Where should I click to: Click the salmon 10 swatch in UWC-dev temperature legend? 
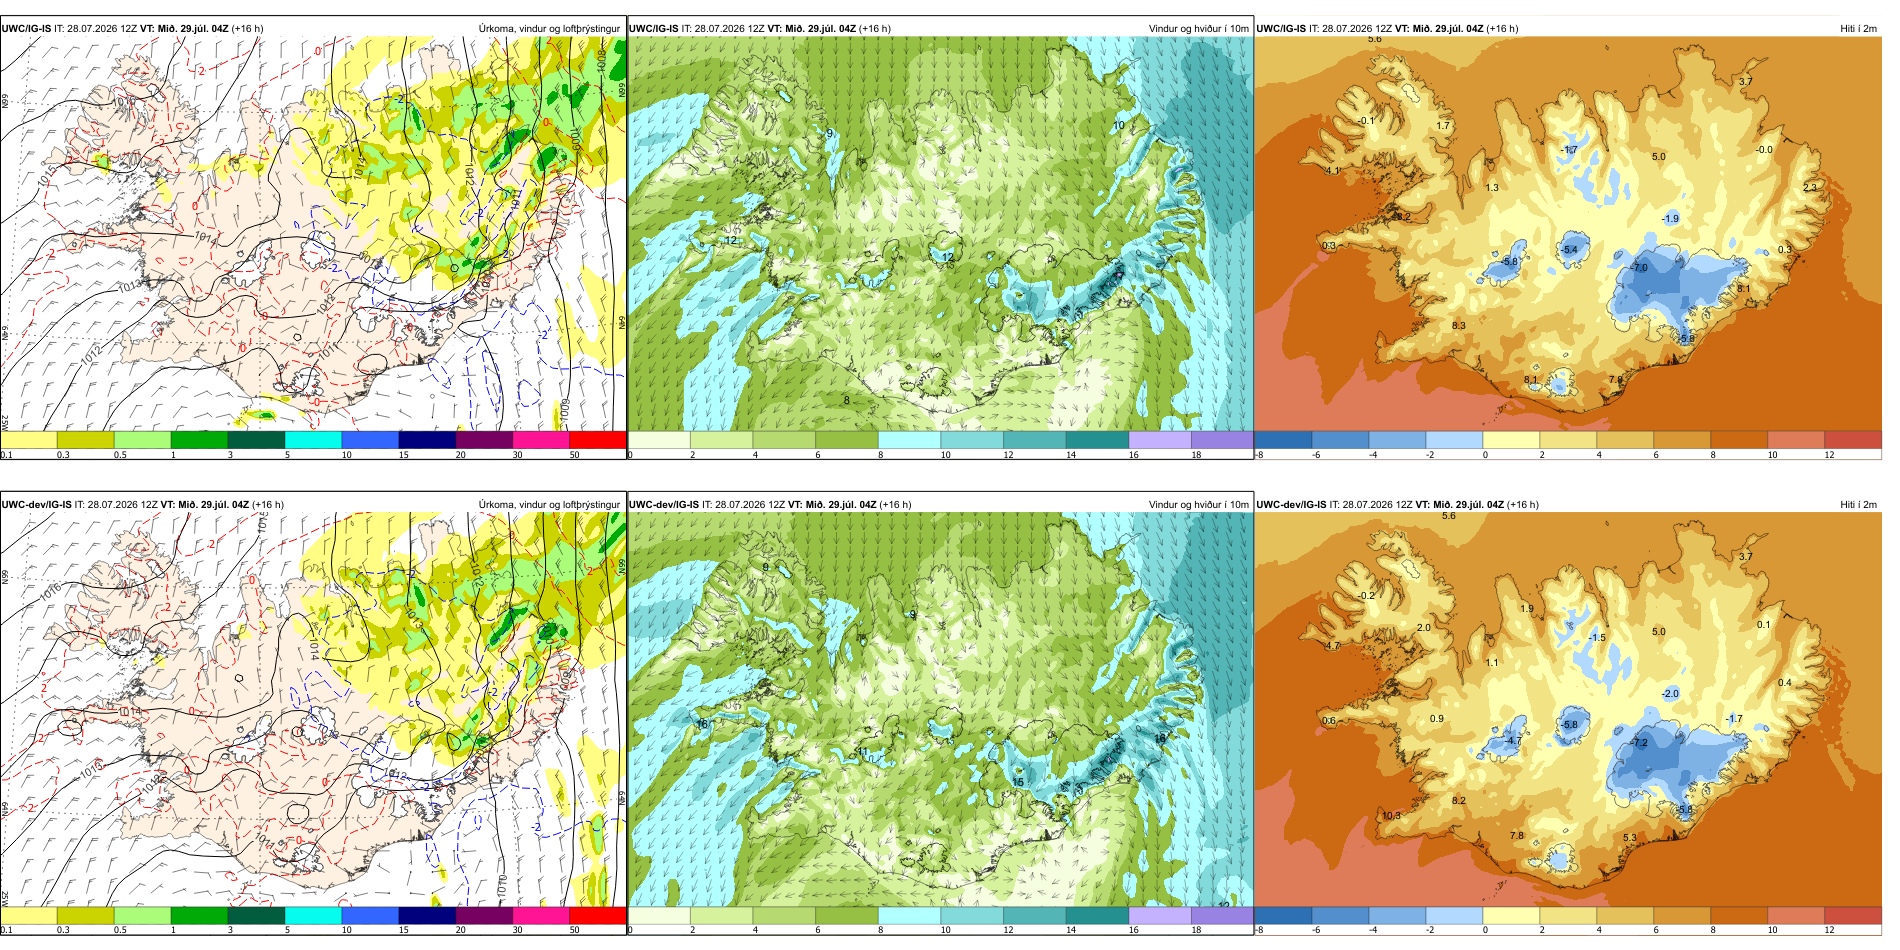point(1796,915)
